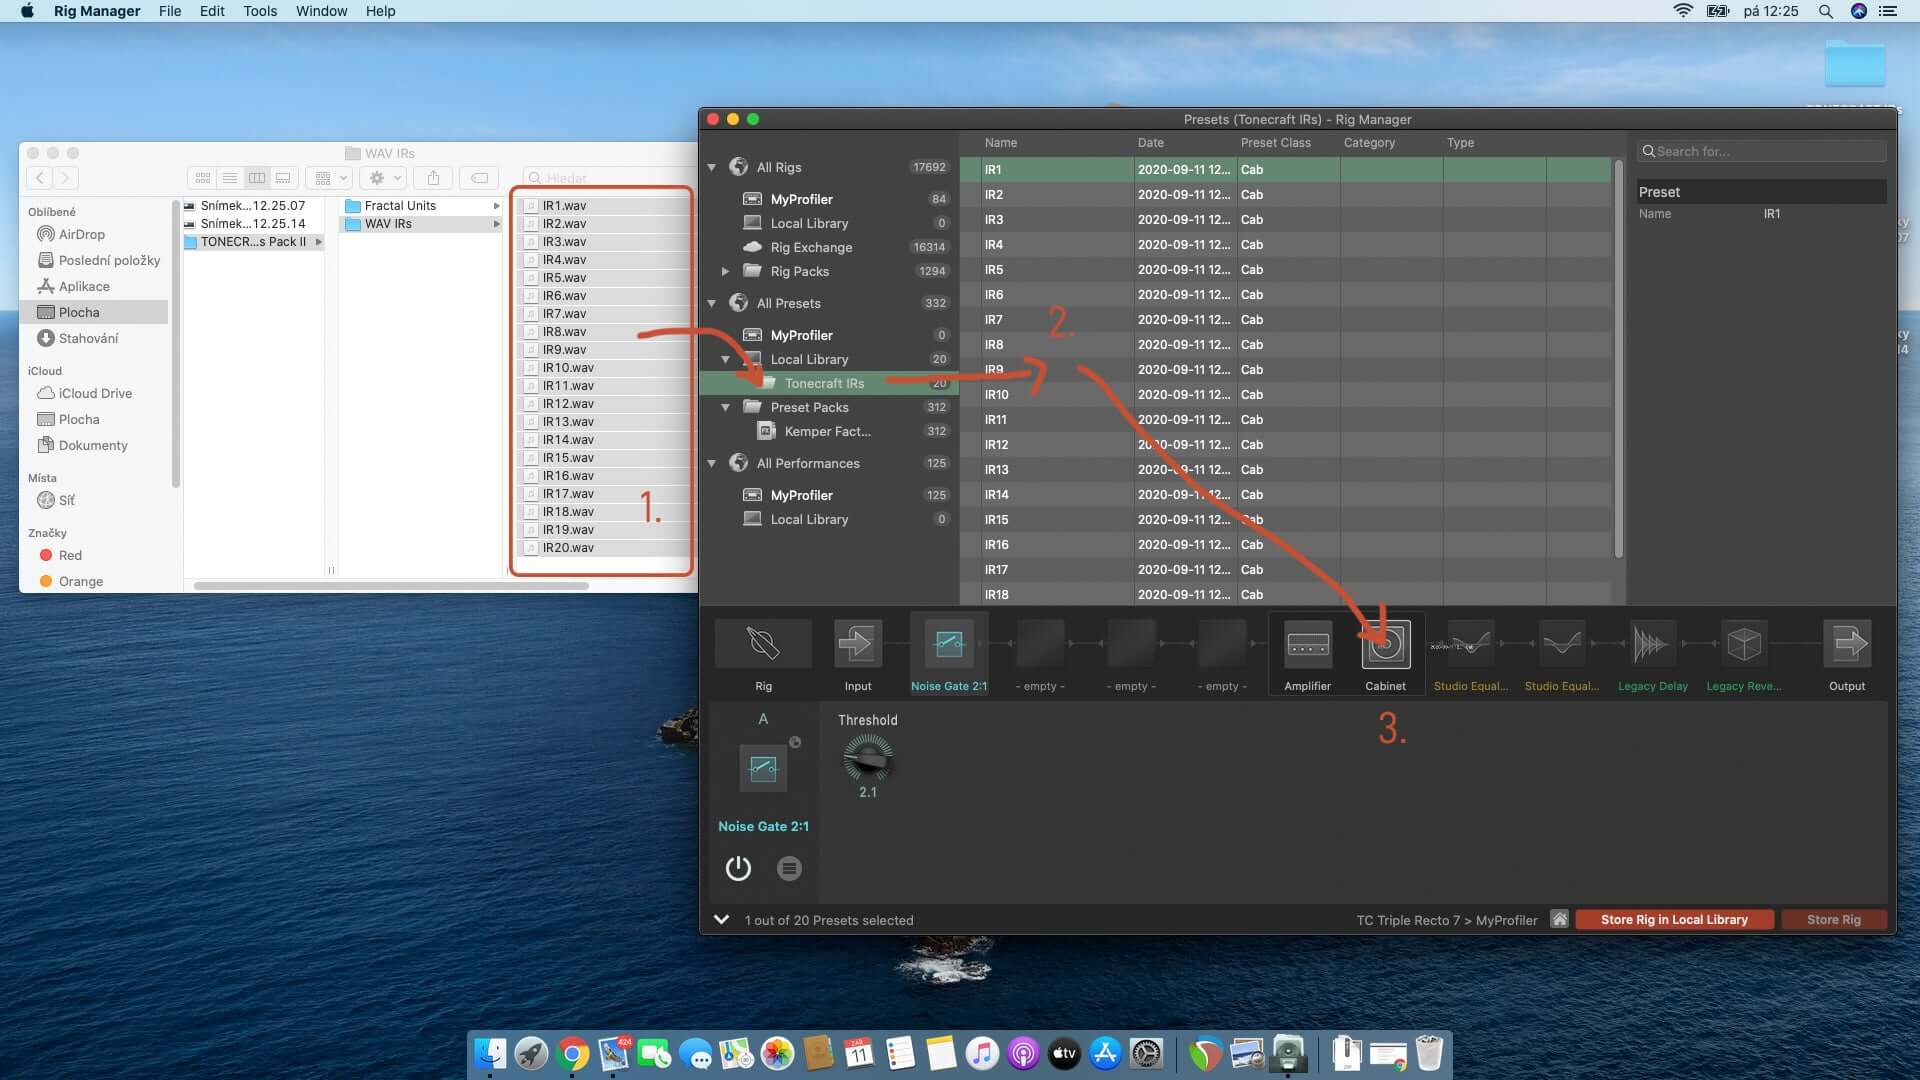1920x1080 pixels.
Task: Collapse the bottom panel chevron
Action: click(721, 919)
